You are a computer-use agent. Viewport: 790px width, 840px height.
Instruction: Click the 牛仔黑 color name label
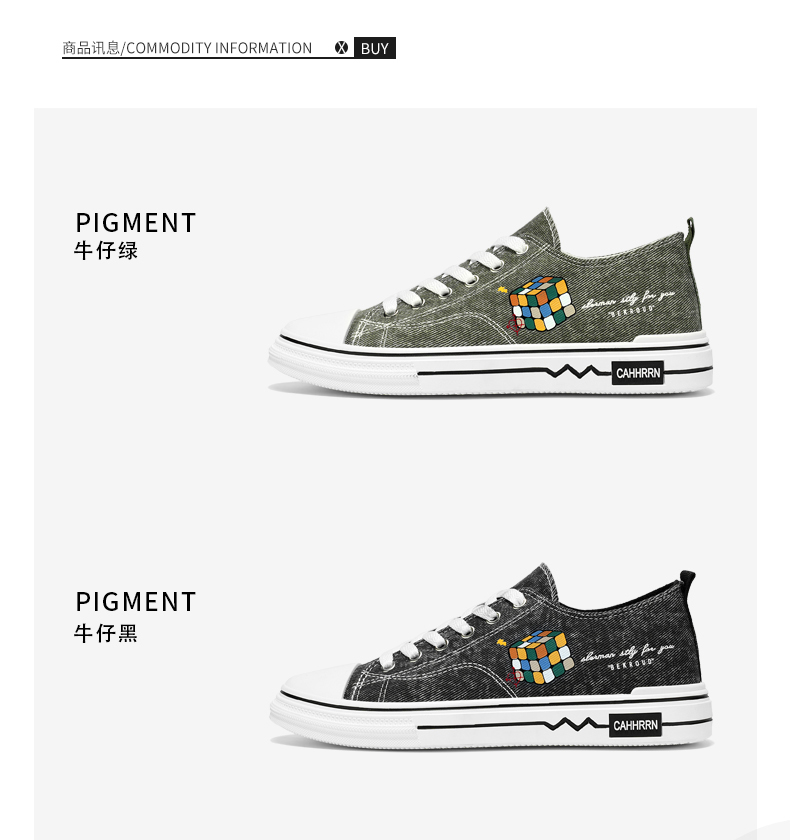click(106, 633)
